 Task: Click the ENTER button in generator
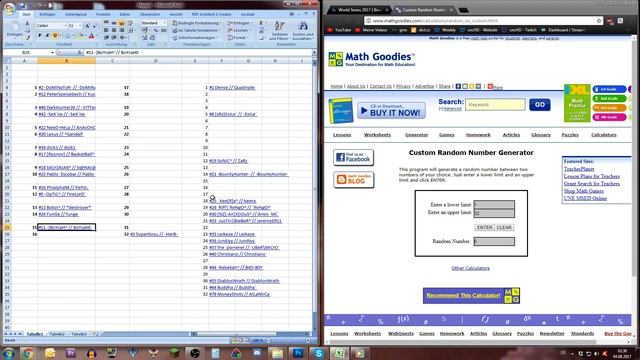pos(484,227)
